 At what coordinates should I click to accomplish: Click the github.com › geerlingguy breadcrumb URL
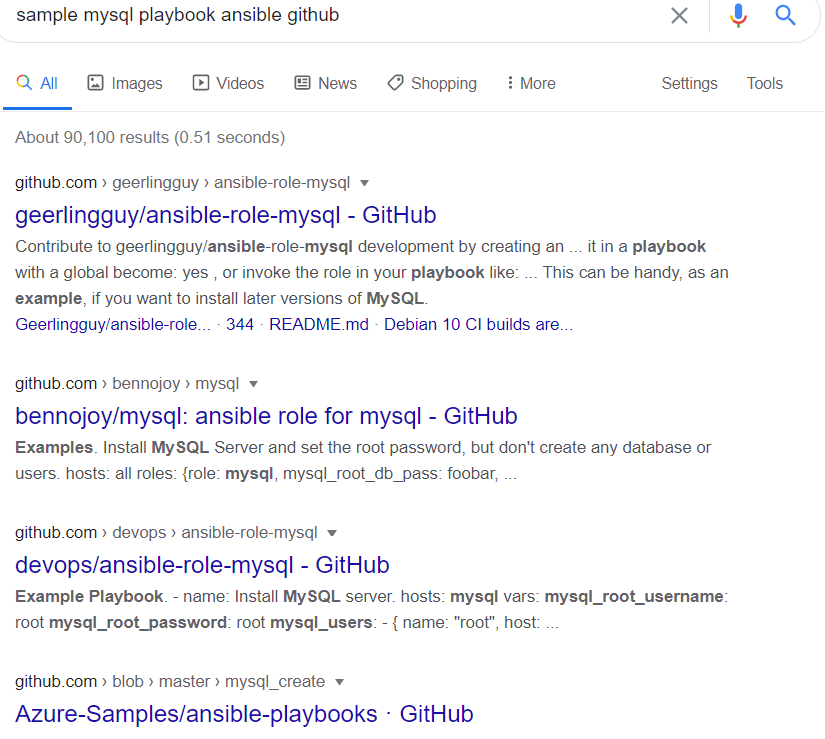[x=183, y=183]
